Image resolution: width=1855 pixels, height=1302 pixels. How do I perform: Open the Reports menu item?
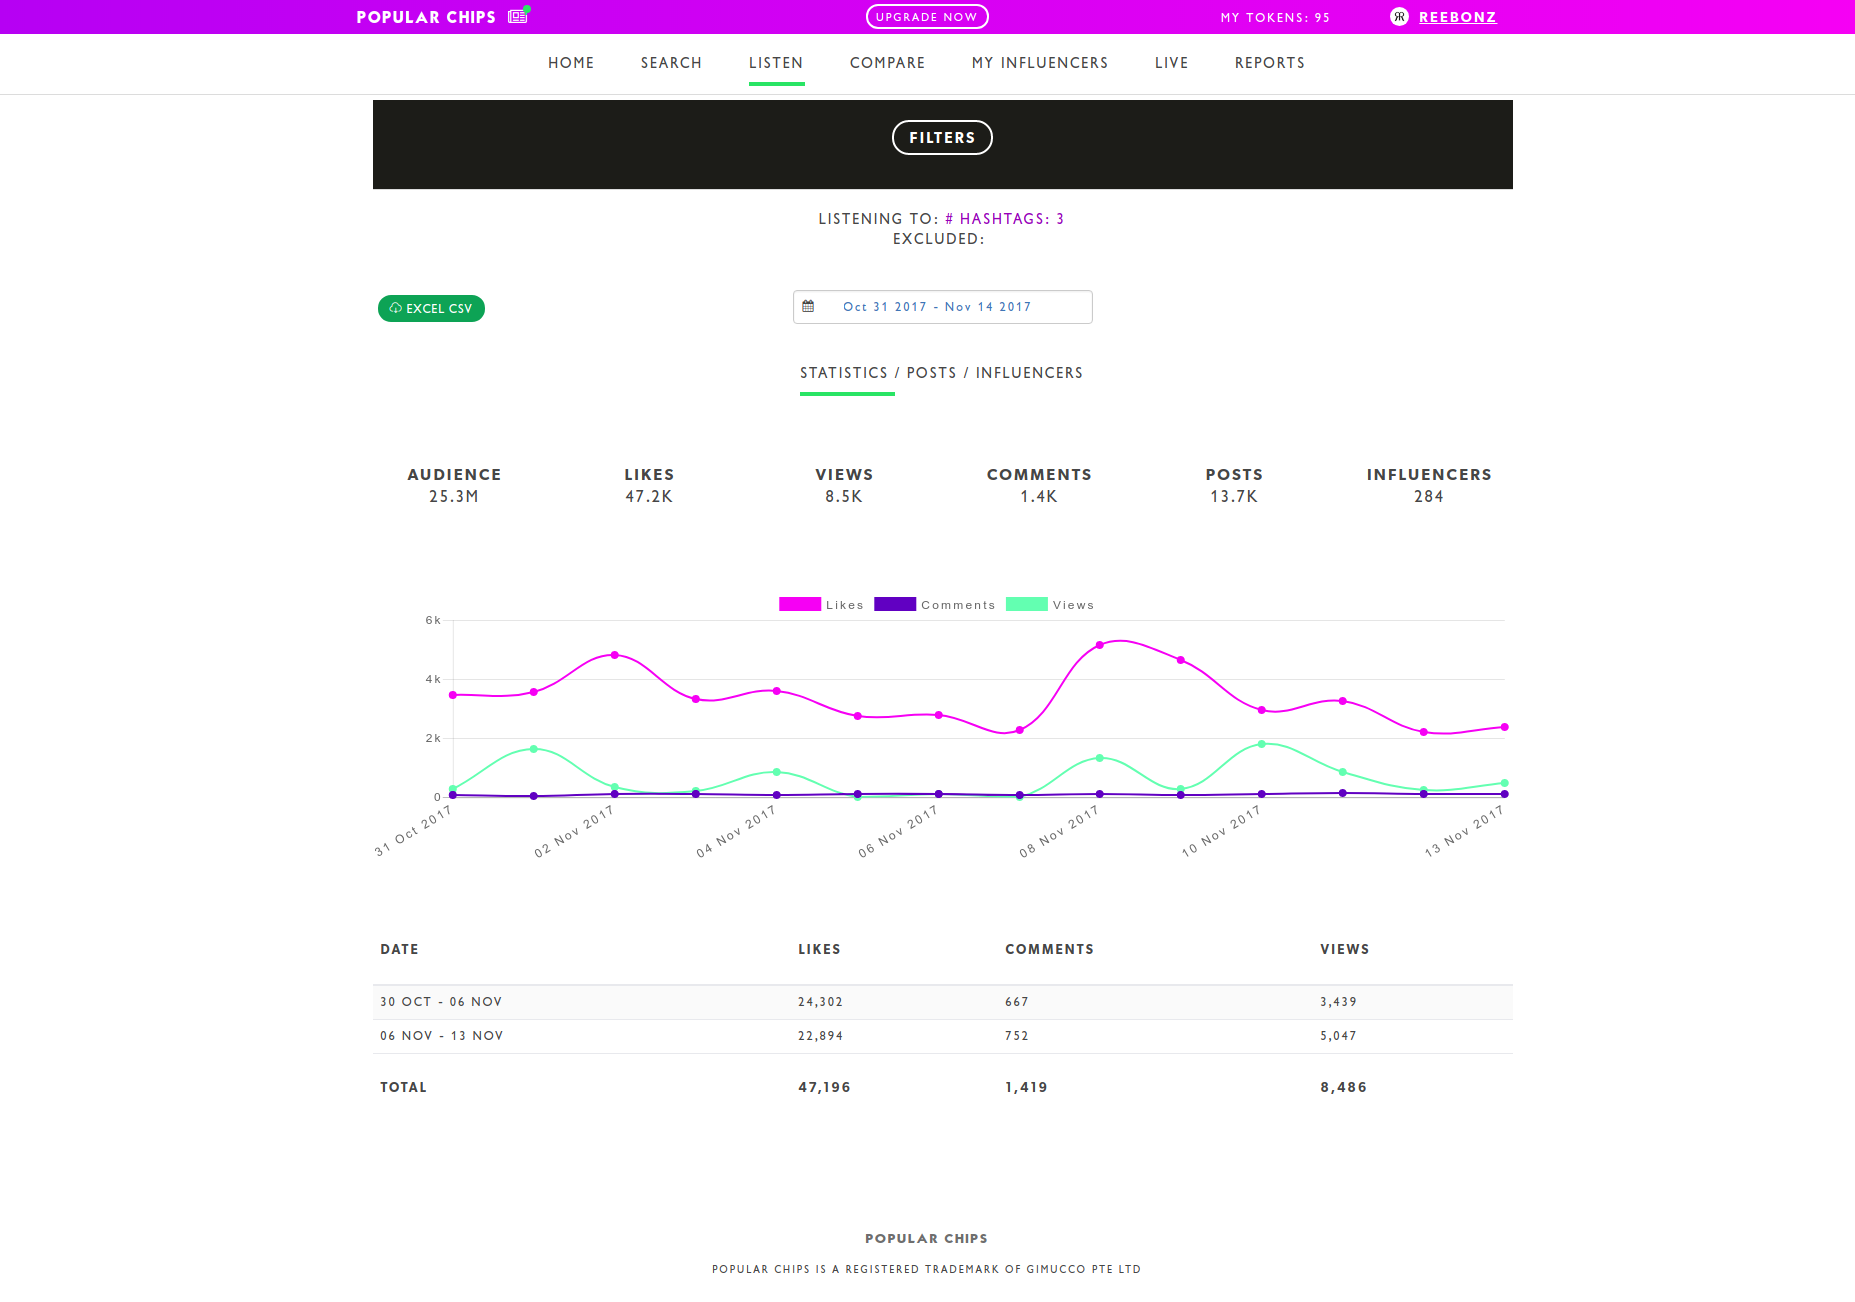point(1270,63)
